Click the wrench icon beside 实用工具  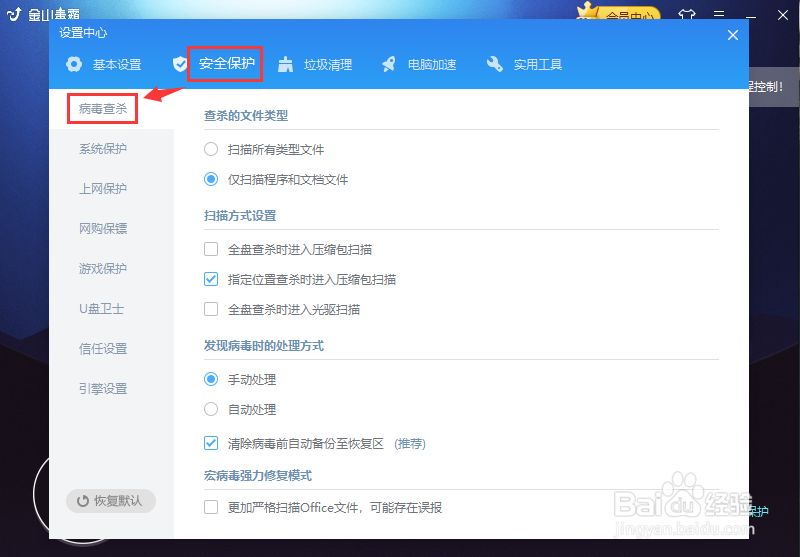(x=494, y=64)
